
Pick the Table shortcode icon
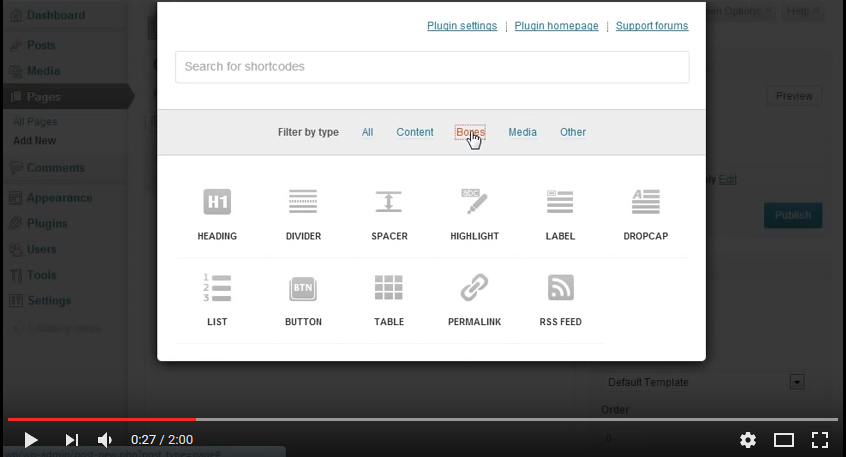tap(389, 288)
